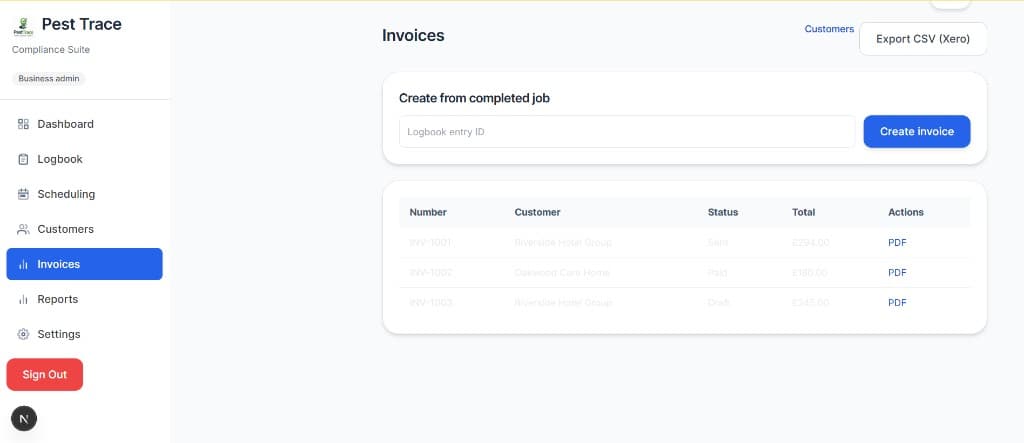
Task: Open Customers via the people icon in sidebar
Action: pyautogui.click(x=24, y=229)
